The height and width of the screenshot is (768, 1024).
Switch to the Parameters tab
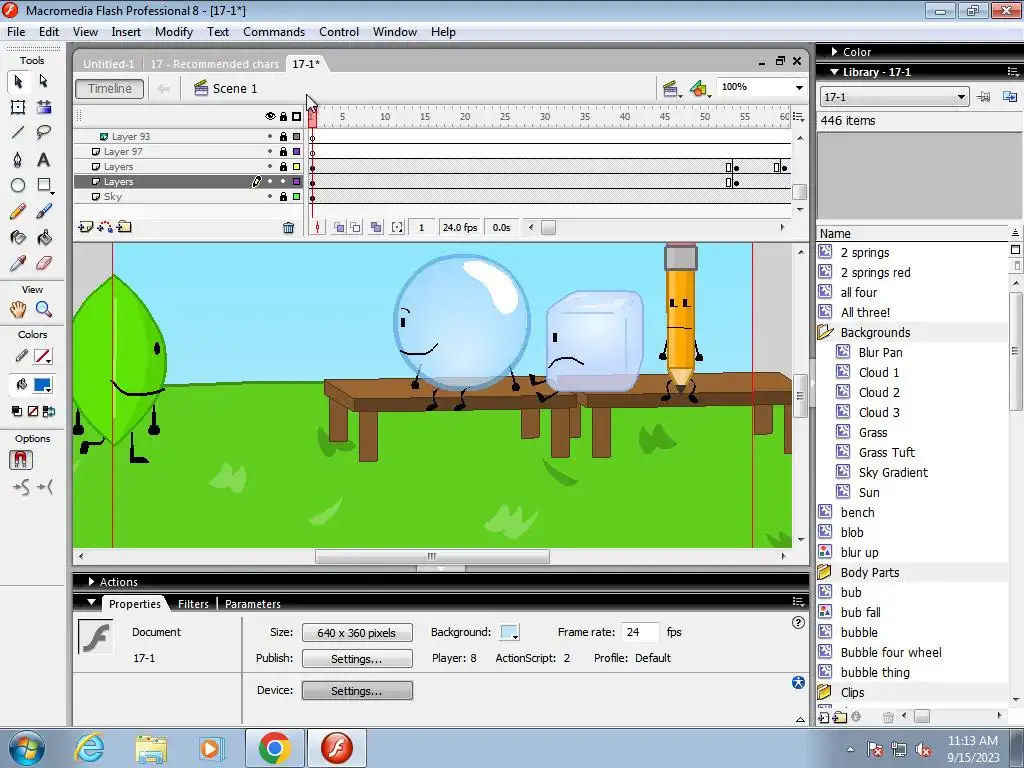coord(253,604)
